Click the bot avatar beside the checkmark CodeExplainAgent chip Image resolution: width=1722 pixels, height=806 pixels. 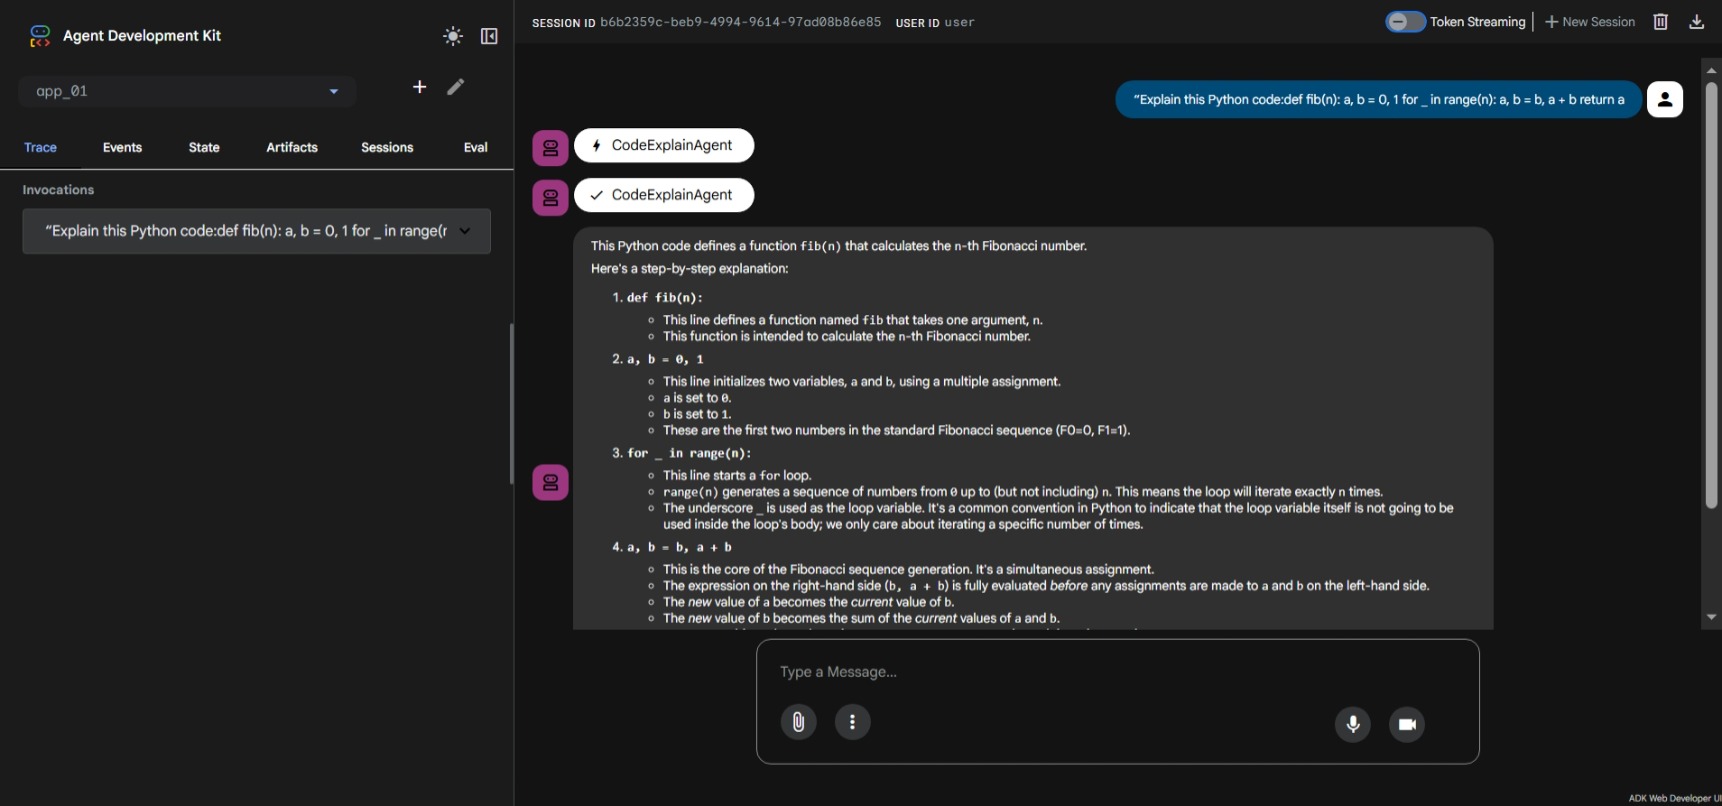pos(550,198)
